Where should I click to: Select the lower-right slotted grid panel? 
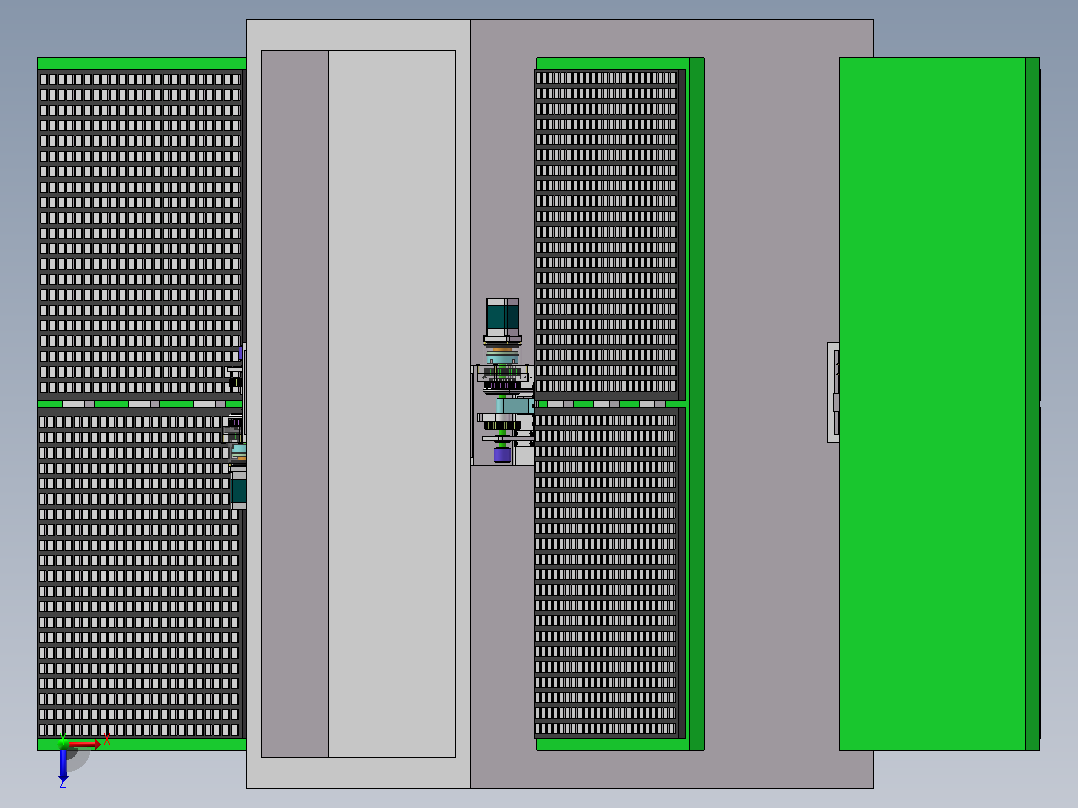(x=607, y=573)
